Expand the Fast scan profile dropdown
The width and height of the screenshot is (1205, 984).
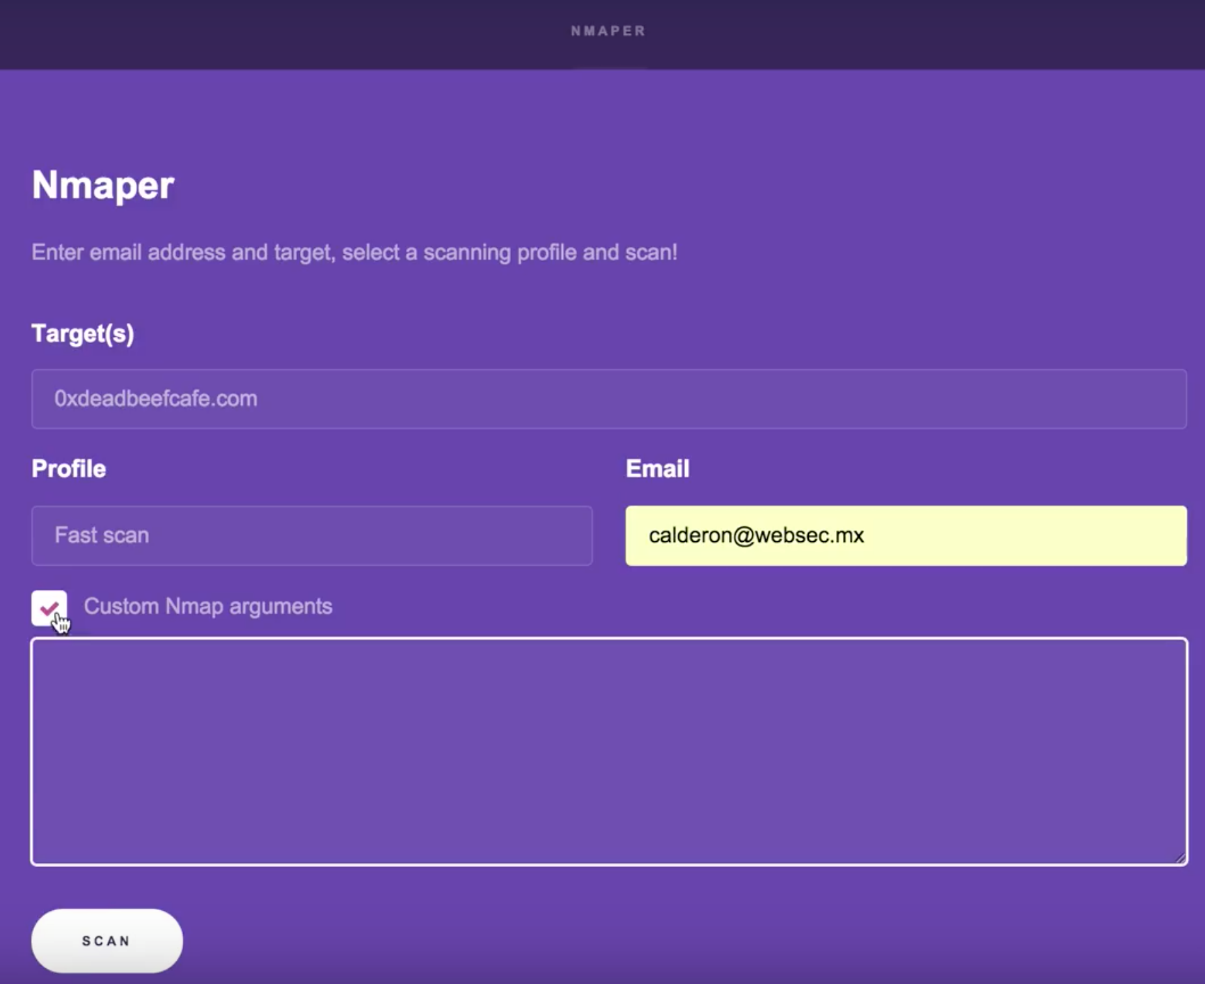pos(312,535)
